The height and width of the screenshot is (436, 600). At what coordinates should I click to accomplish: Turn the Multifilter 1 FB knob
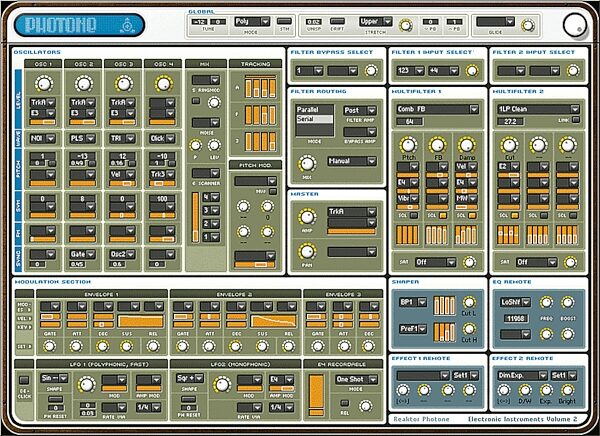437,145
